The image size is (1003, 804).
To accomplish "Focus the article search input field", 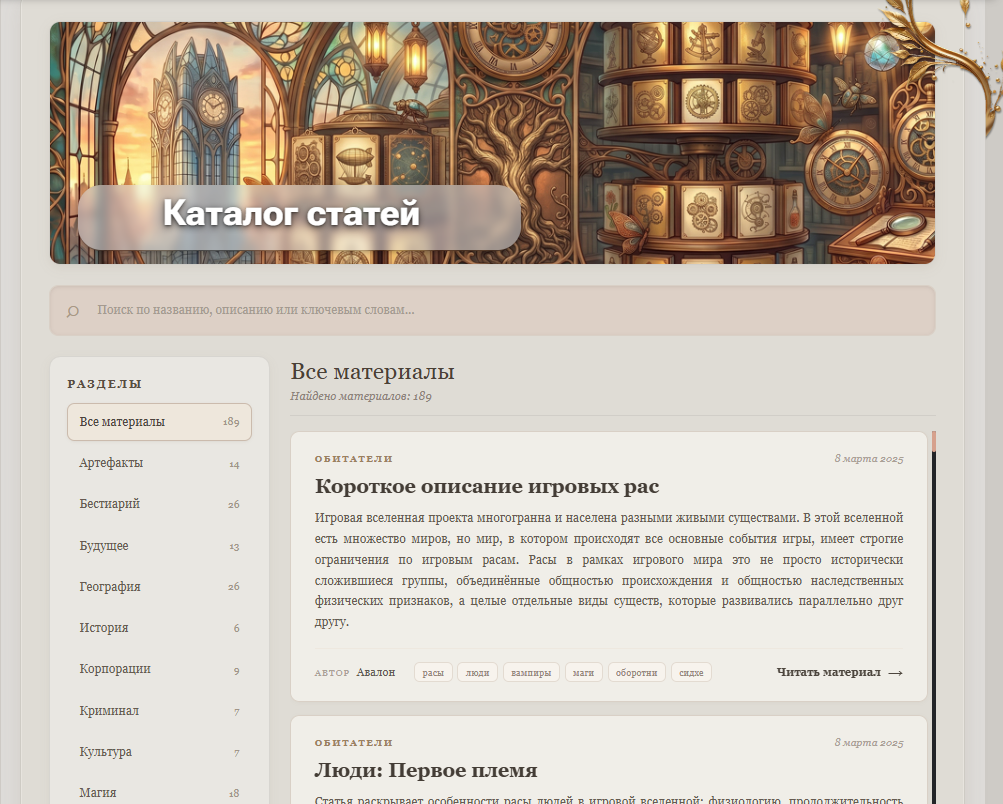I will tap(492, 310).
